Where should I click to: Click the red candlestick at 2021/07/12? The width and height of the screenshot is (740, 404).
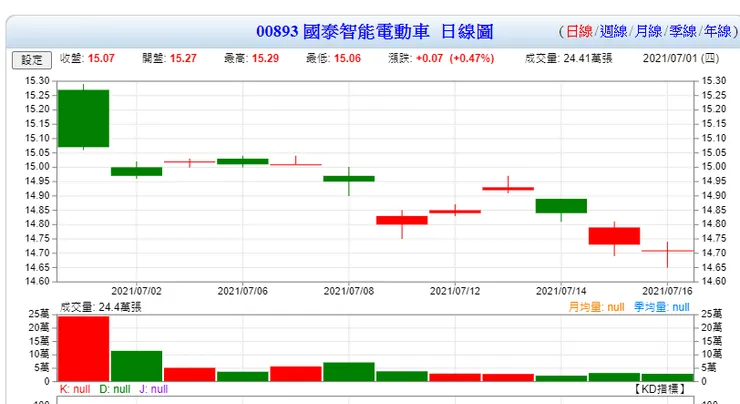[x=455, y=211]
